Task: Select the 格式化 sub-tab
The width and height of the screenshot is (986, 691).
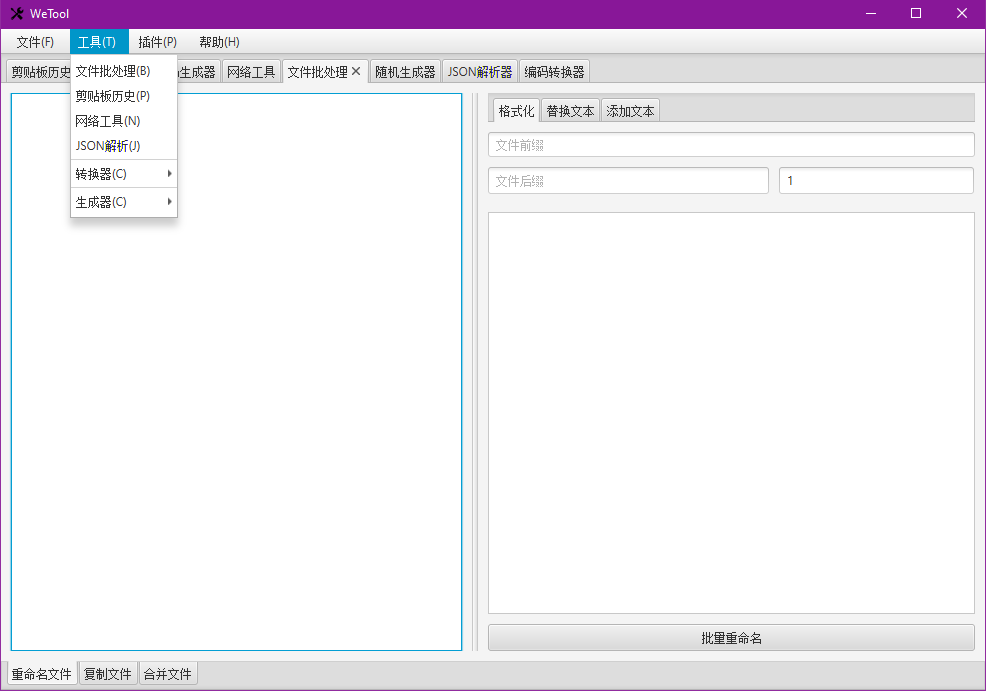Action: (x=516, y=111)
